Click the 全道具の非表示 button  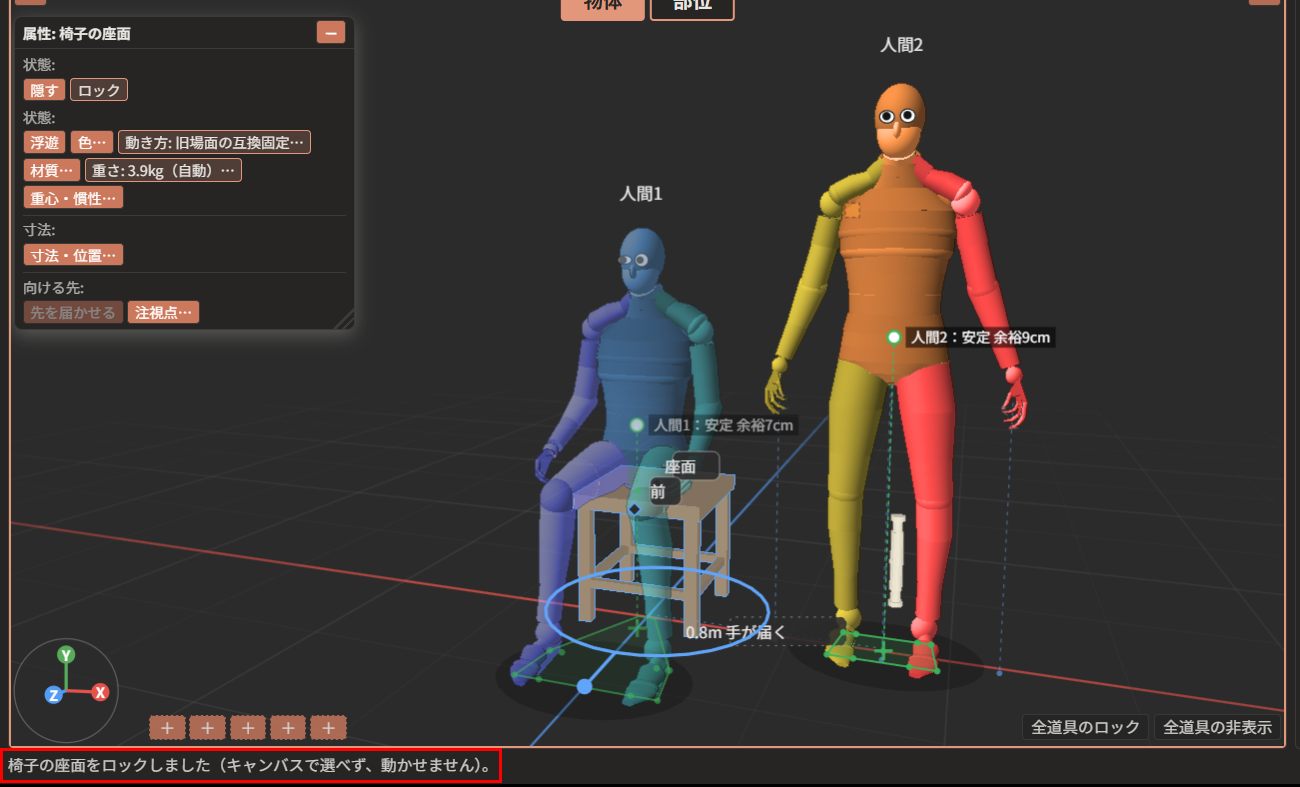(1217, 727)
